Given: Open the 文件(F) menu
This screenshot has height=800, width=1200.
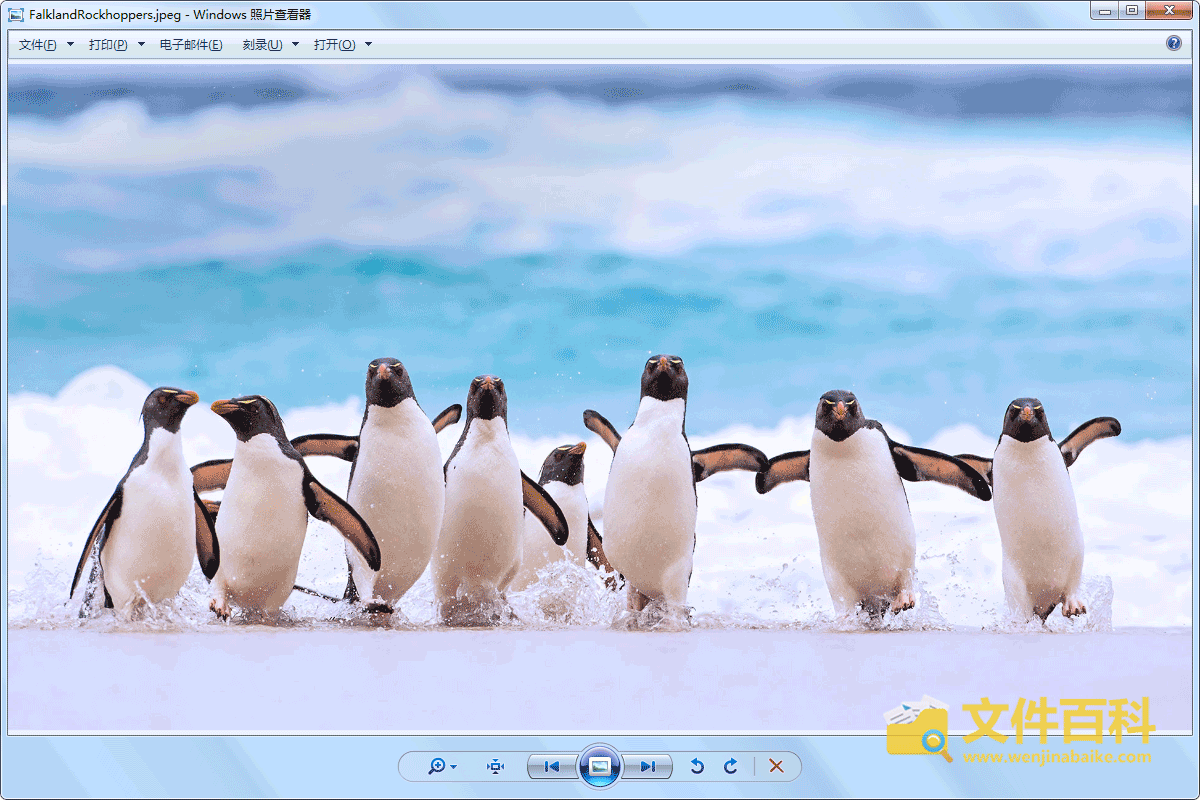Looking at the screenshot, I should 38,44.
